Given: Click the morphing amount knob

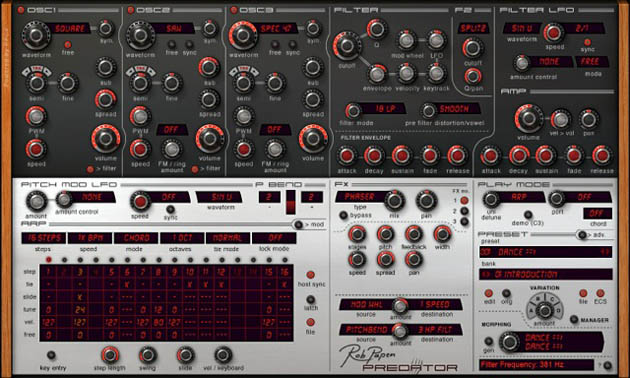Looking at the screenshot, I should [x=509, y=342].
